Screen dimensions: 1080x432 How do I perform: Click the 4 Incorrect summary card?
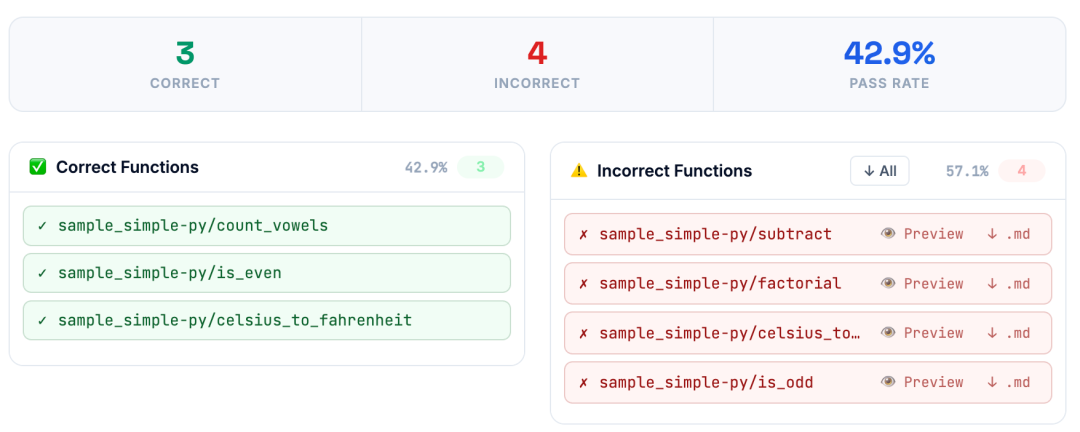coord(537,64)
